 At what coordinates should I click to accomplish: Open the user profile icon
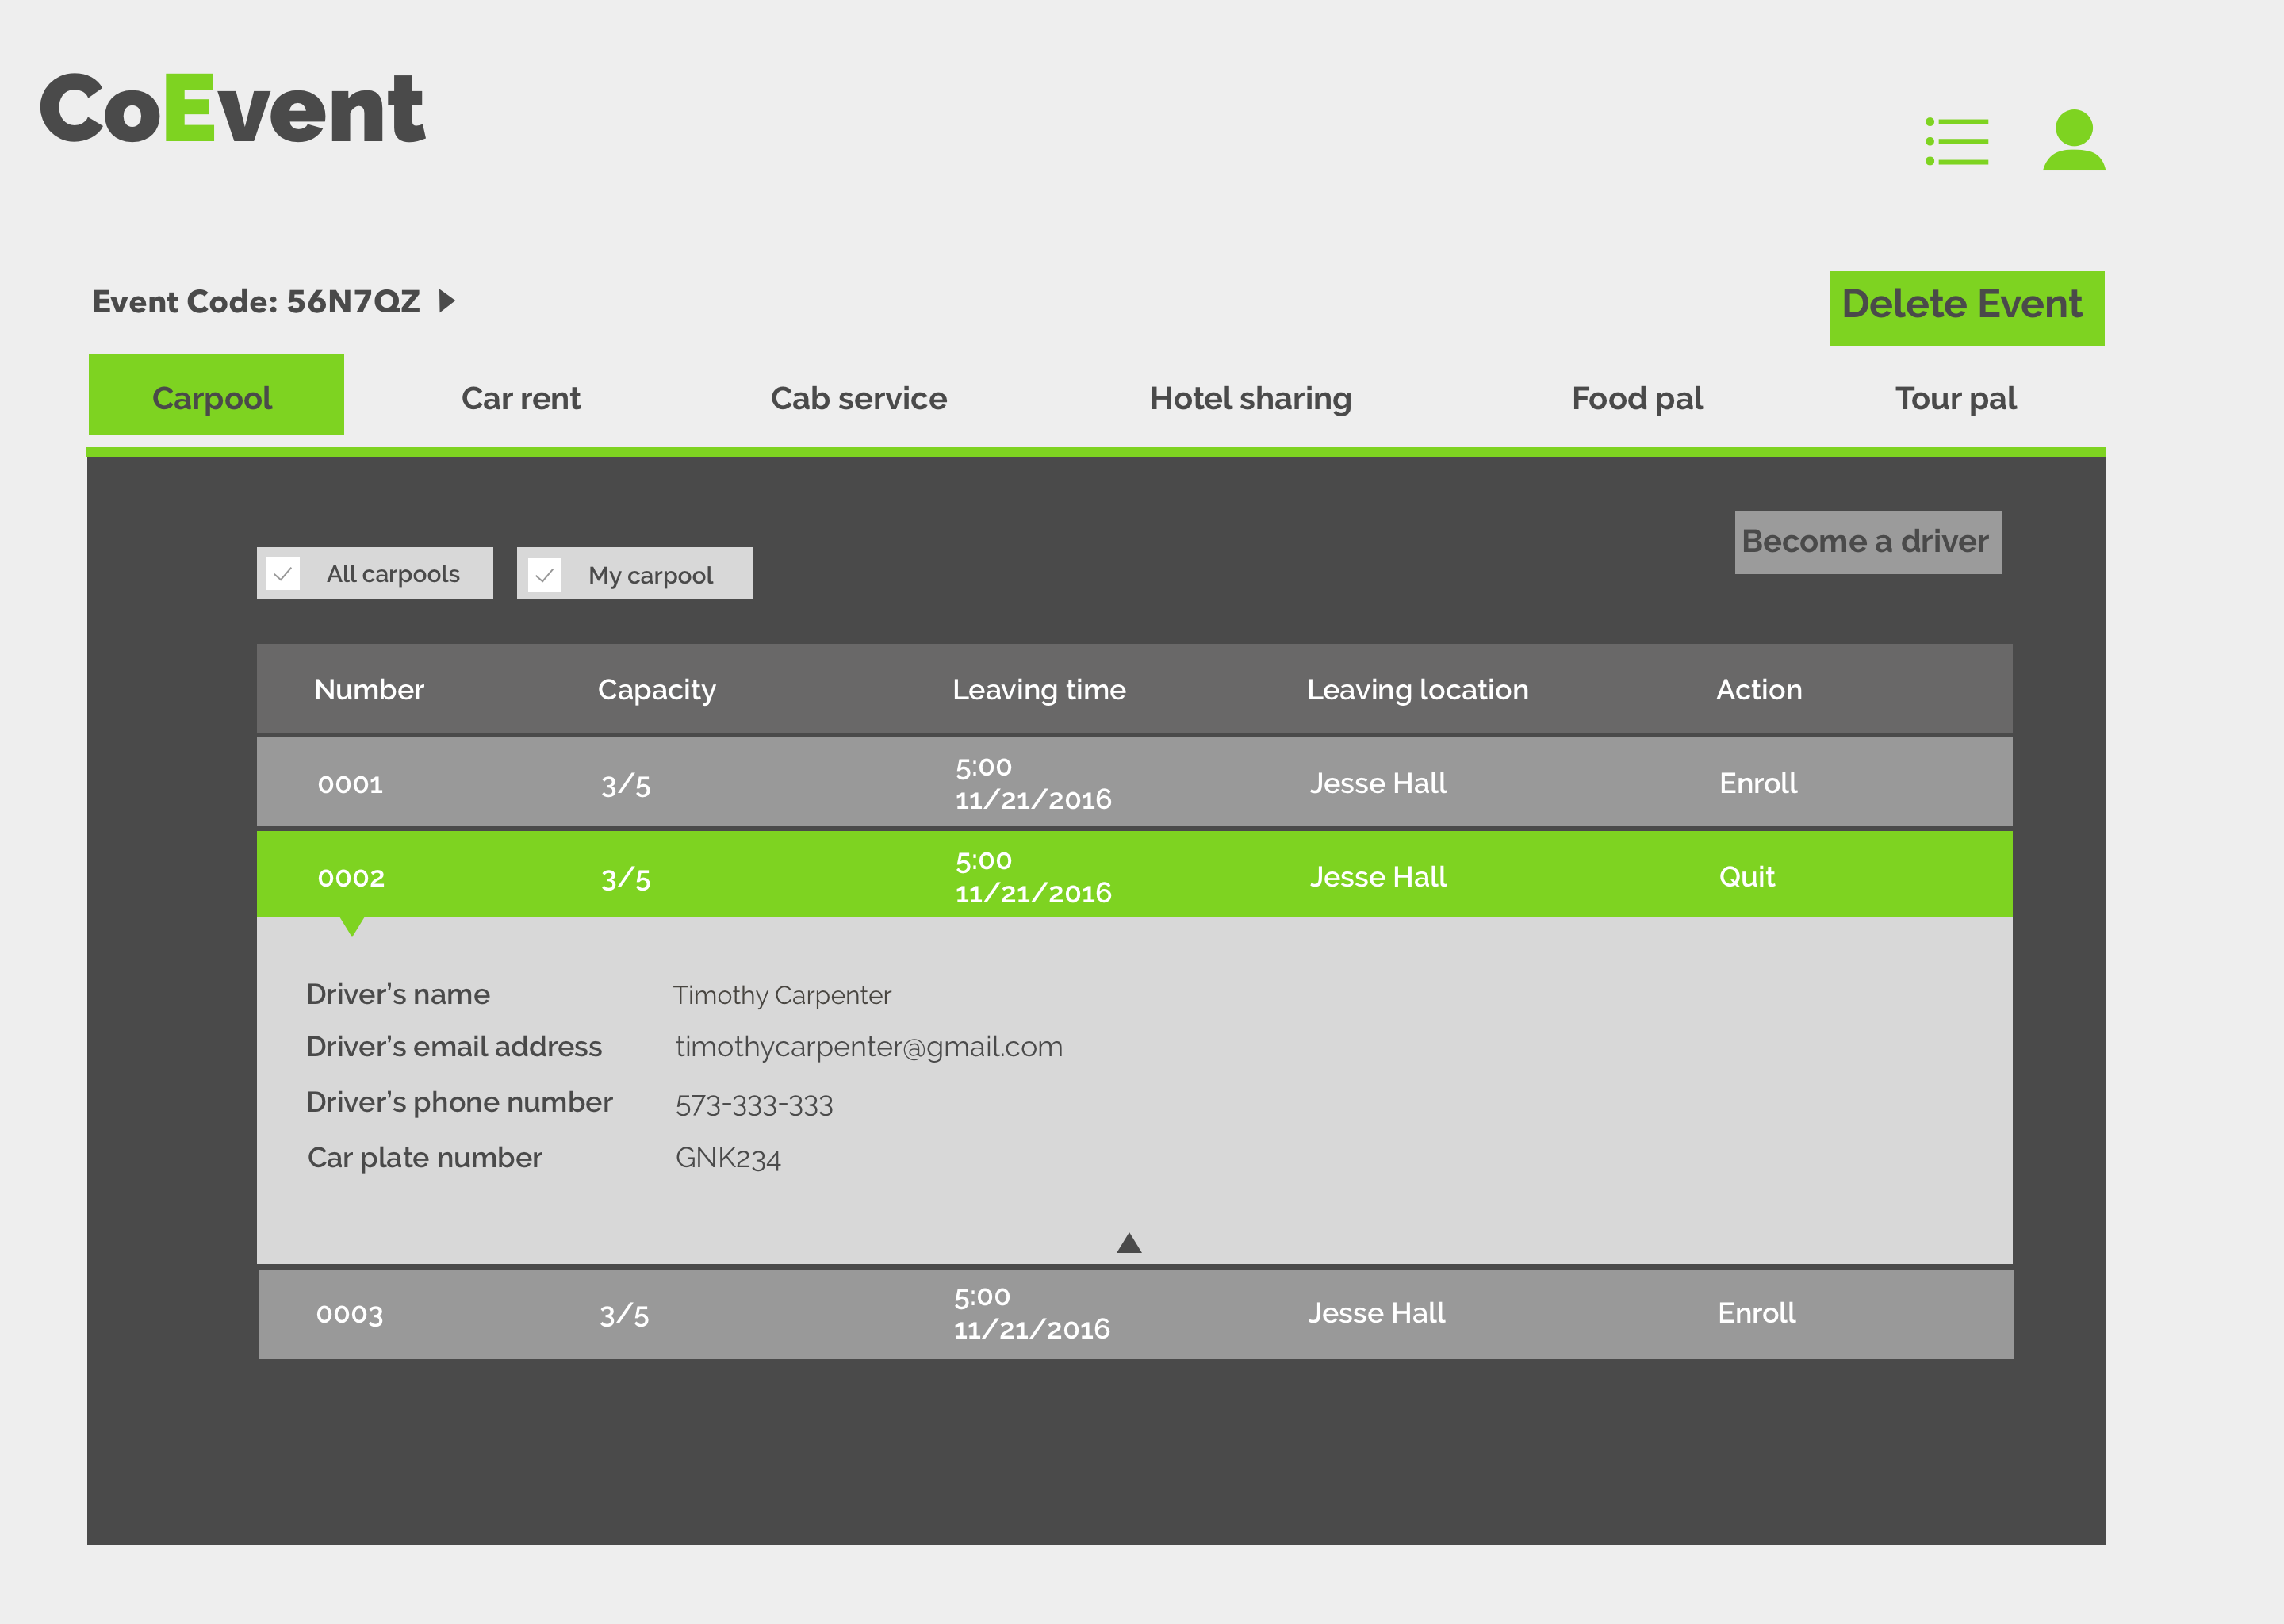[x=2073, y=141]
